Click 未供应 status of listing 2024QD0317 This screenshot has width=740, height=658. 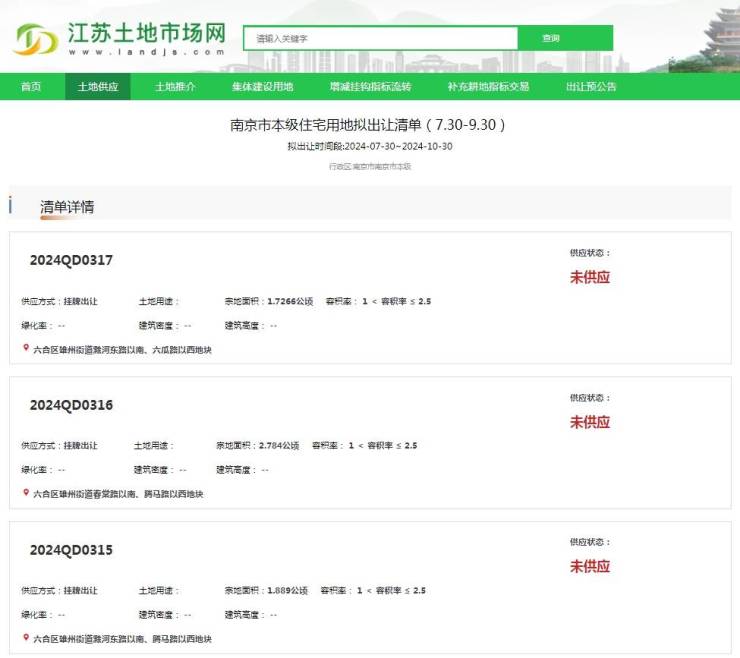(589, 277)
